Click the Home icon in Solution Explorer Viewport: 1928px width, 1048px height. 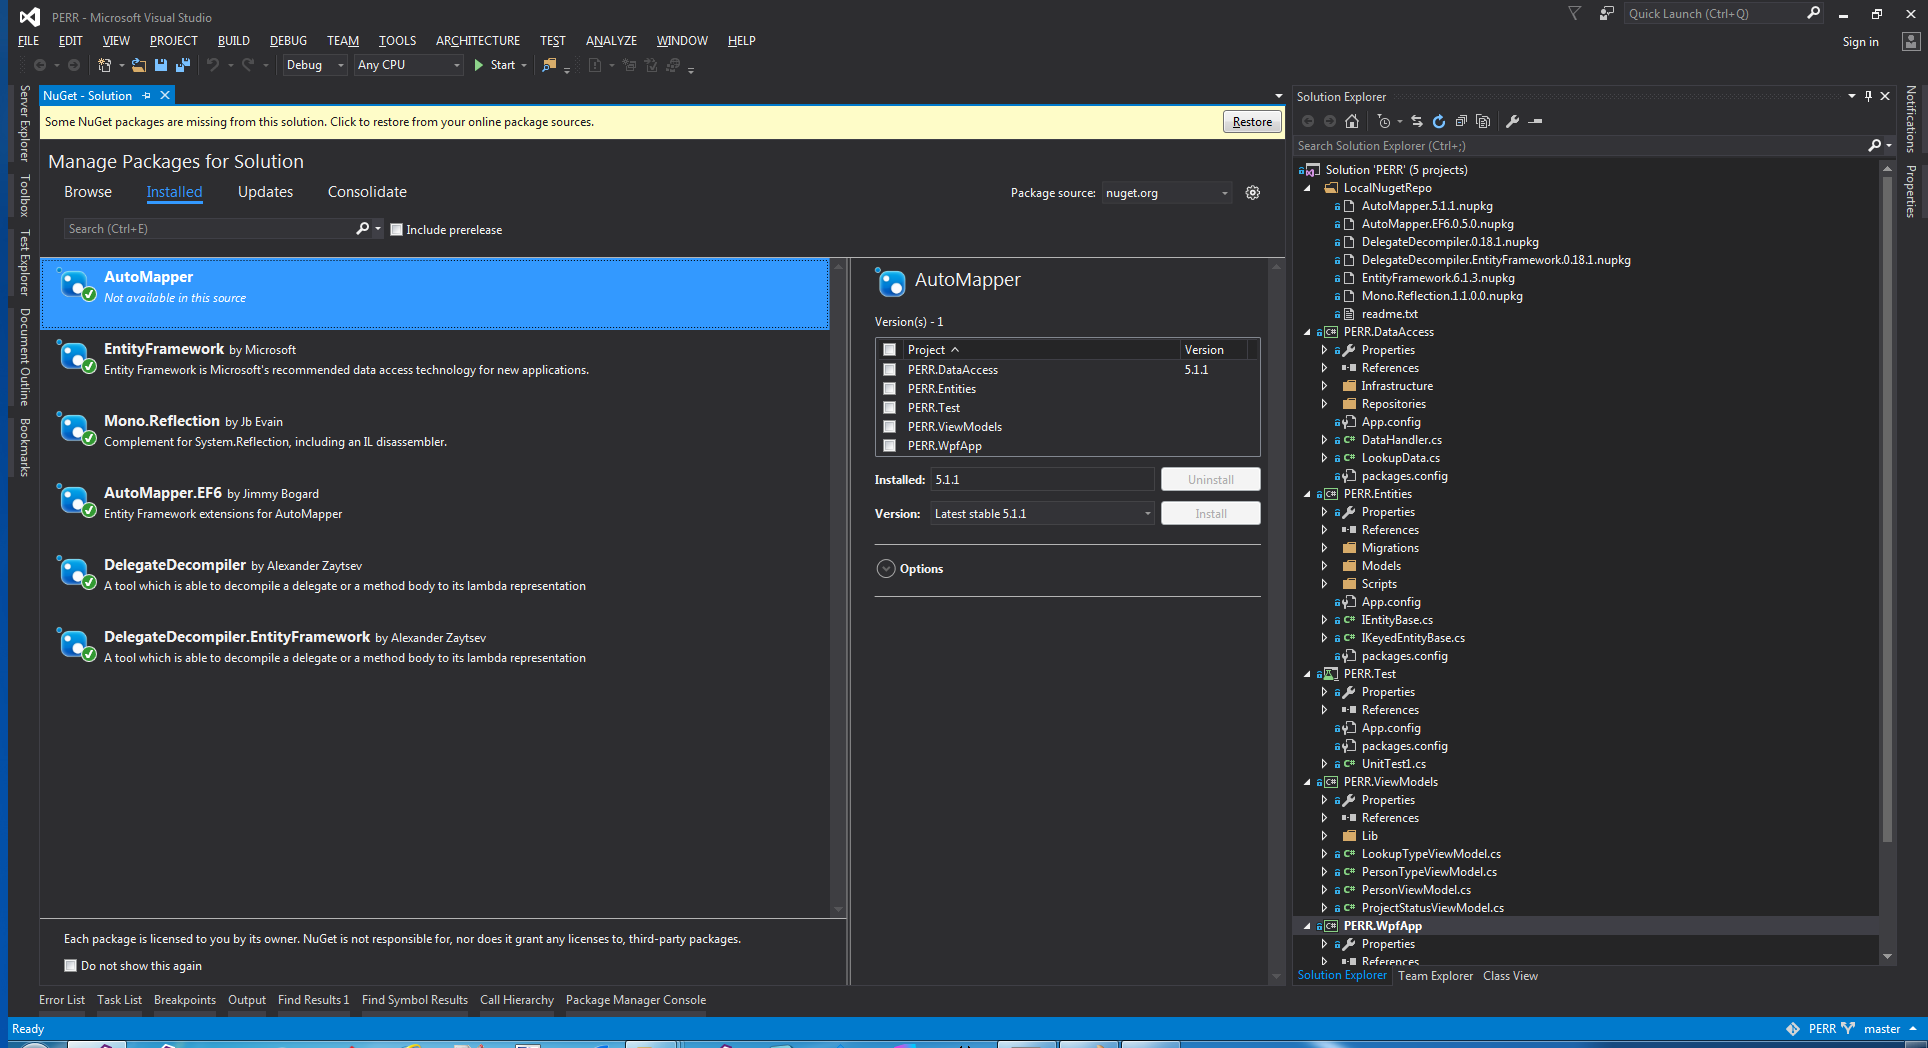(x=1352, y=121)
